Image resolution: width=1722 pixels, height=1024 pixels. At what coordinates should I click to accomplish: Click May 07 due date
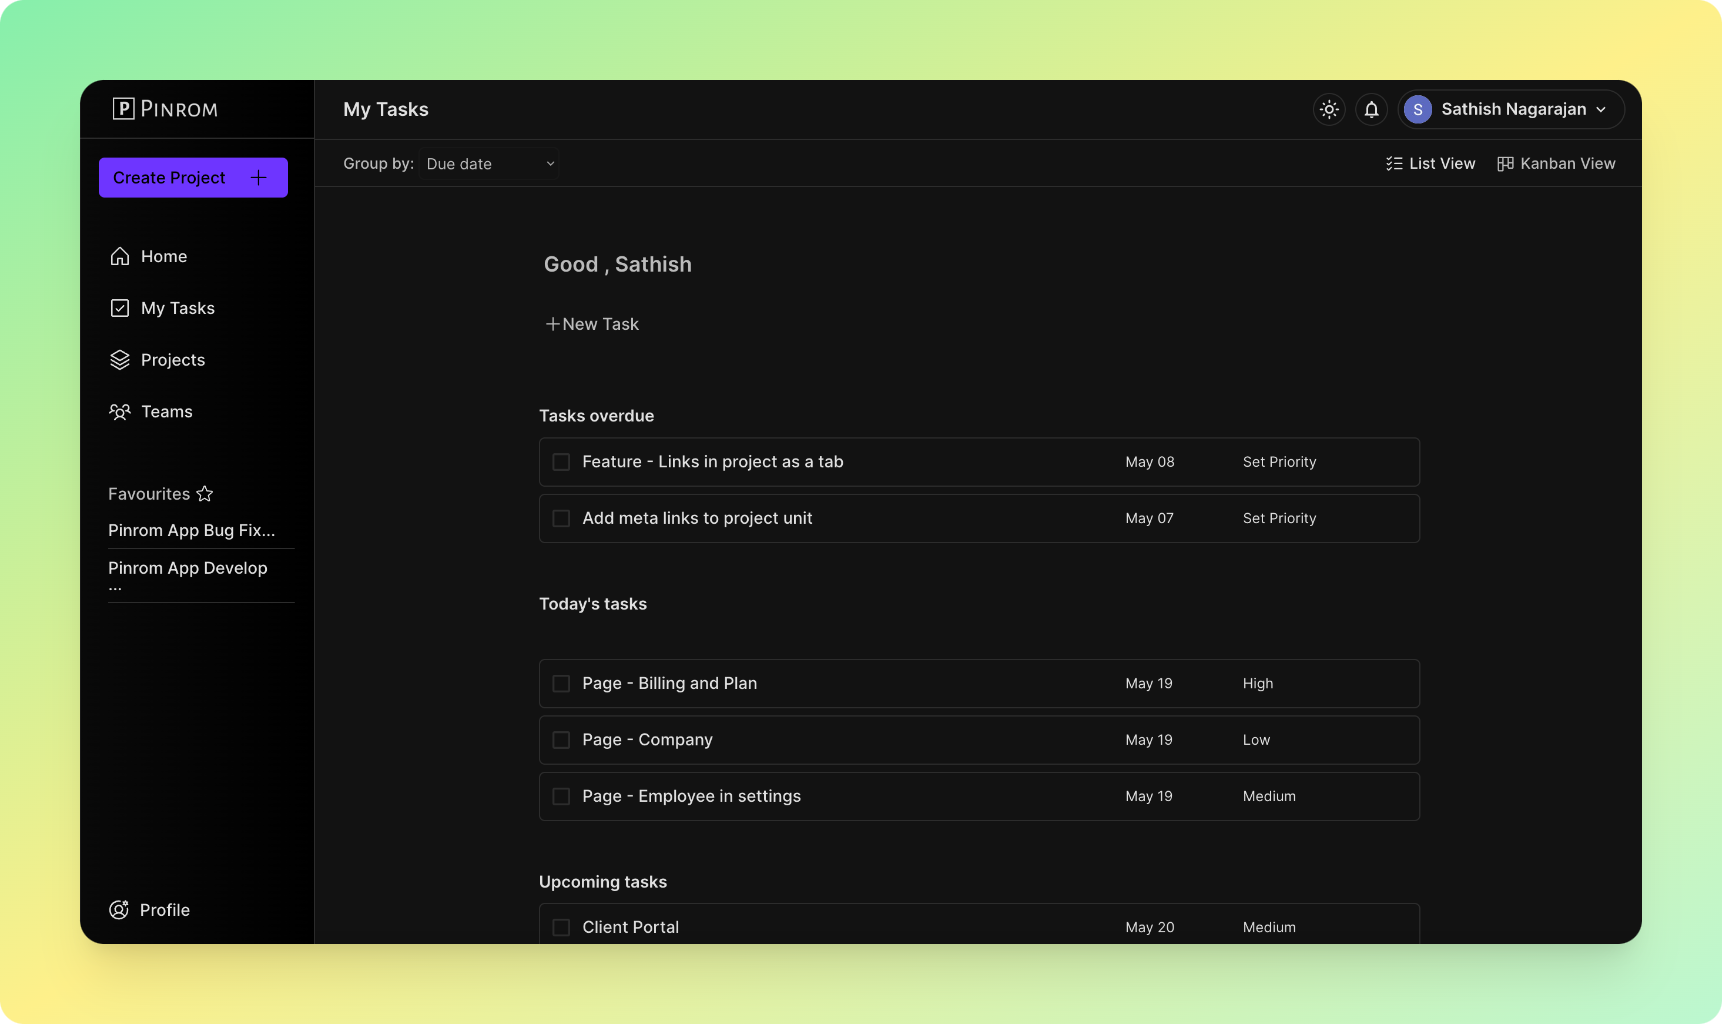[x=1150, y=518]
